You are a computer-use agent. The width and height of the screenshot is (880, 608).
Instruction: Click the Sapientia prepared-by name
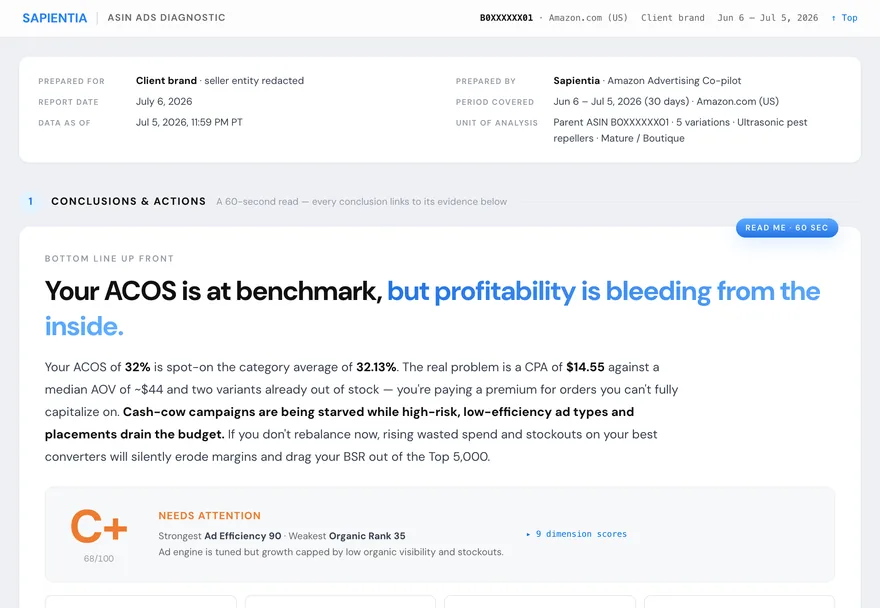[x=576, y=81]
